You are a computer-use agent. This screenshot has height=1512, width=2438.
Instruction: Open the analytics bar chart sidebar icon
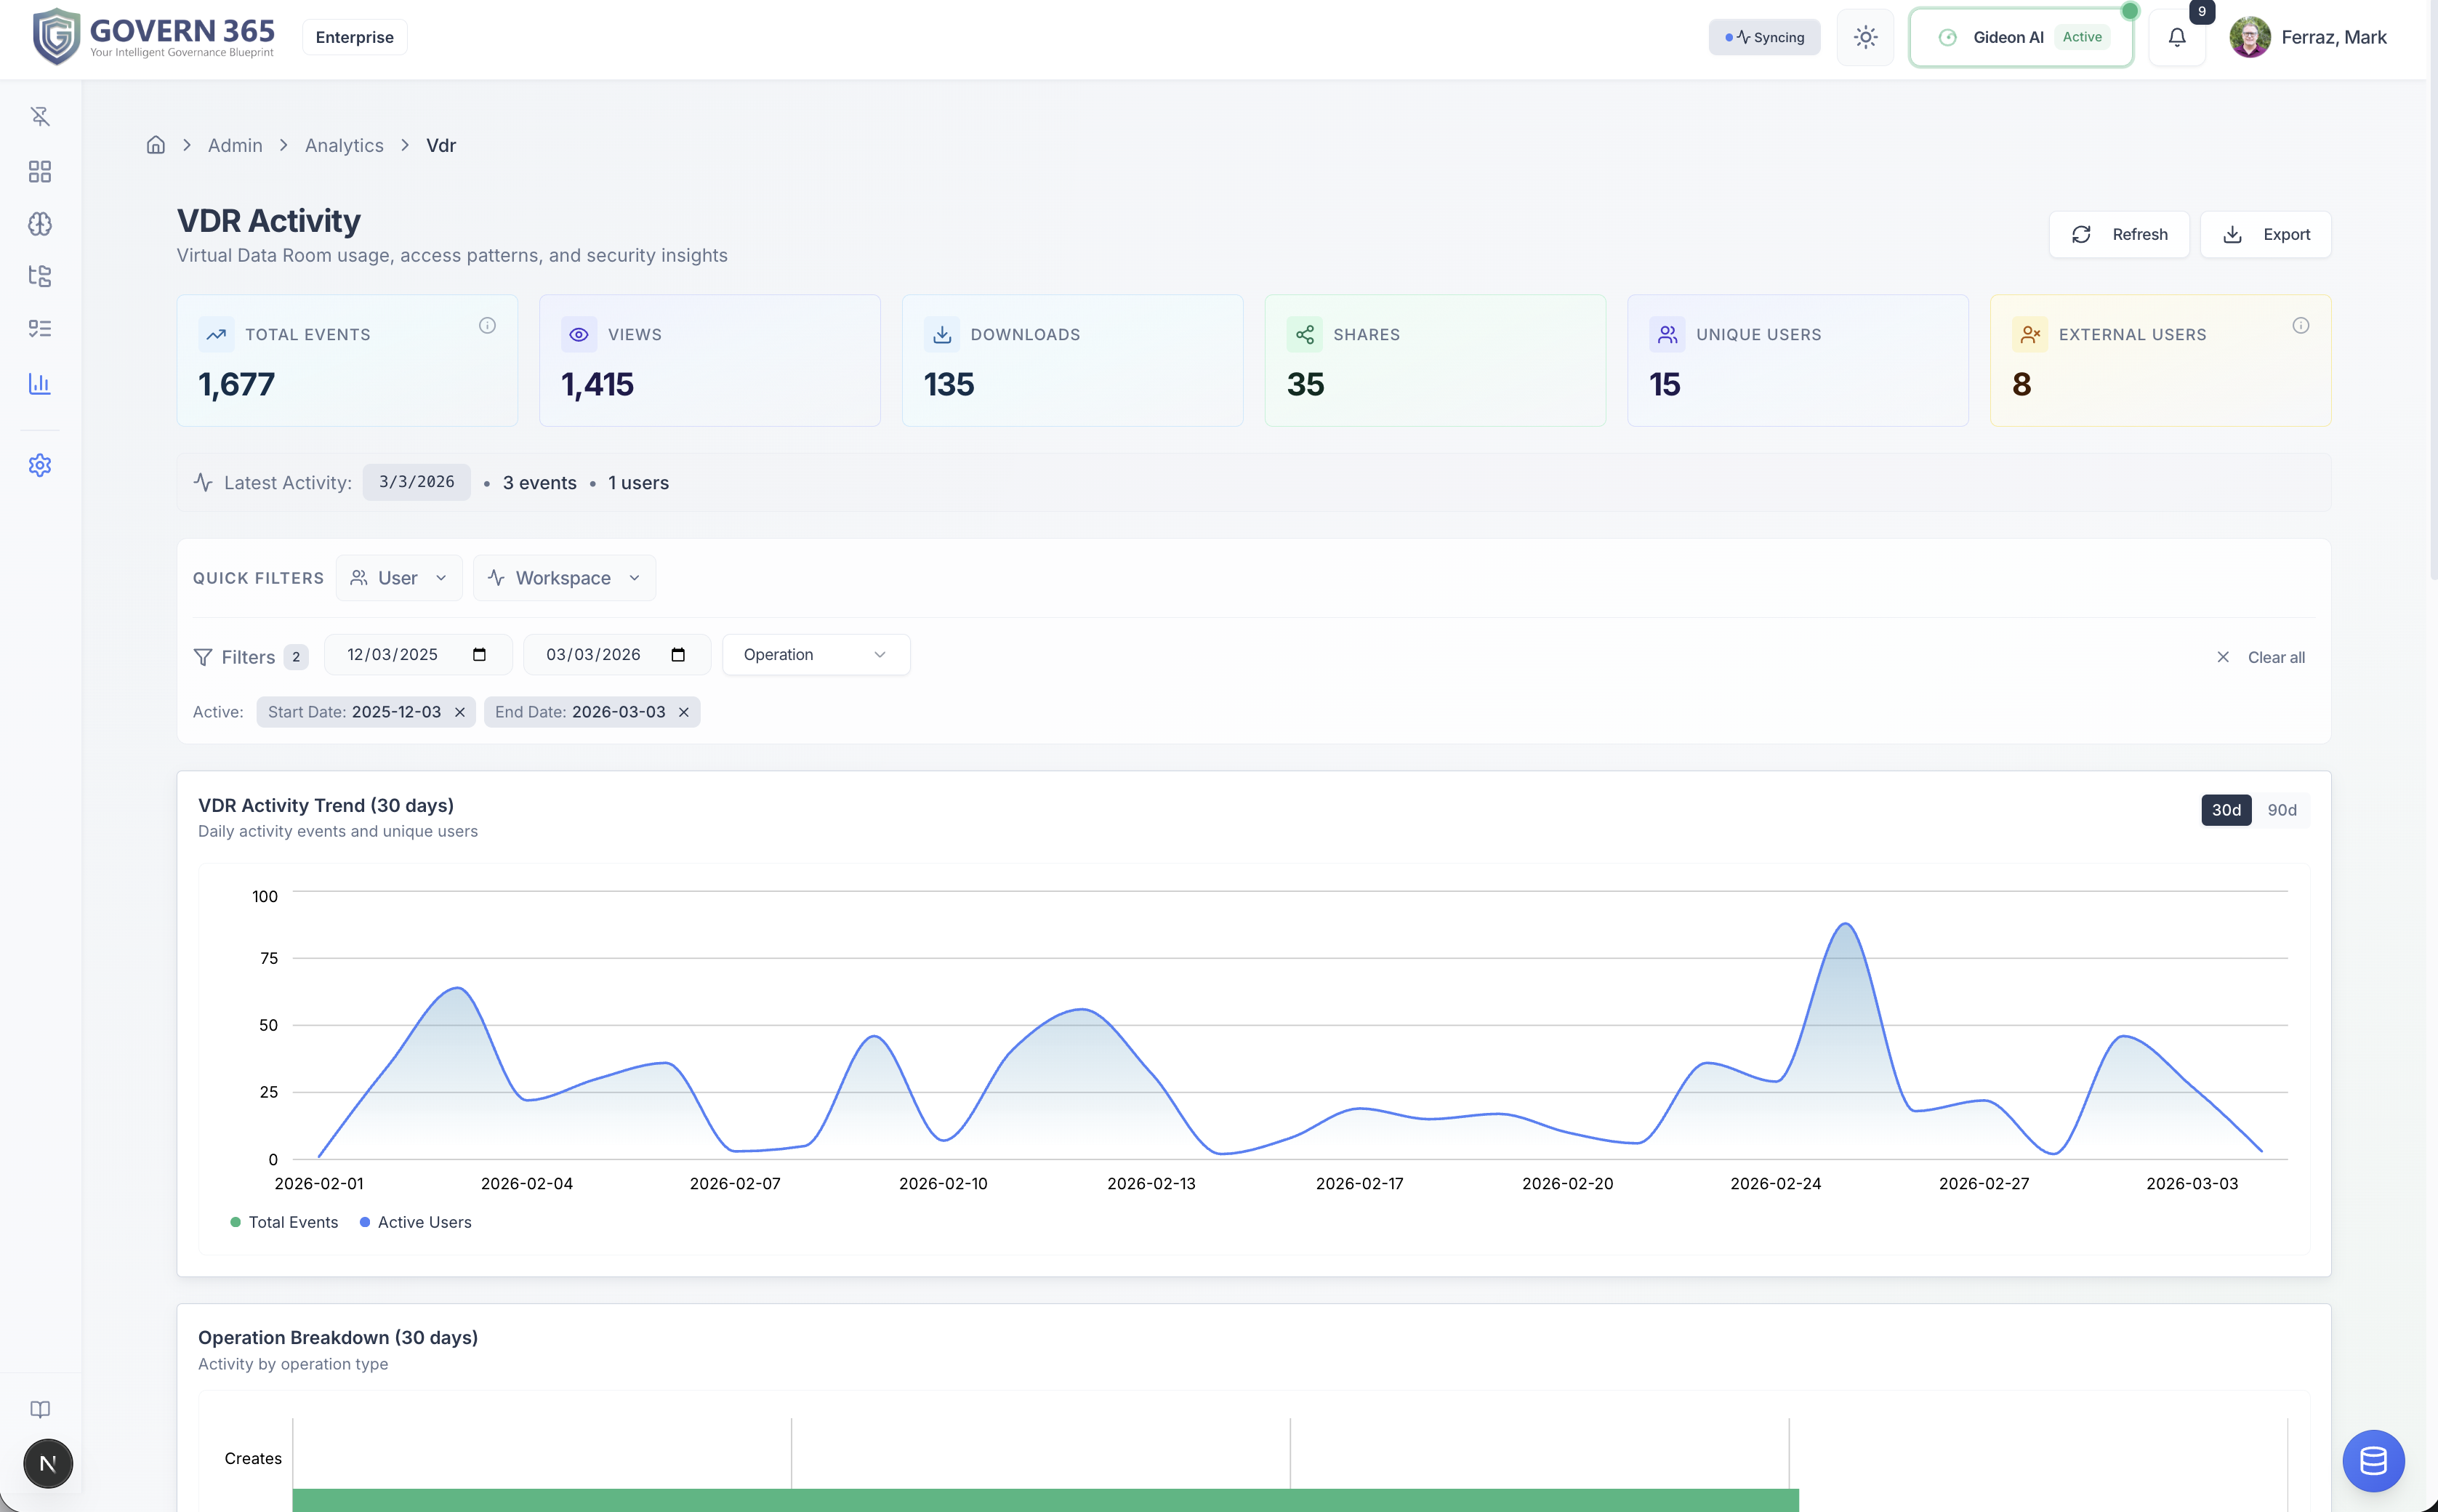tap(40, 384)
